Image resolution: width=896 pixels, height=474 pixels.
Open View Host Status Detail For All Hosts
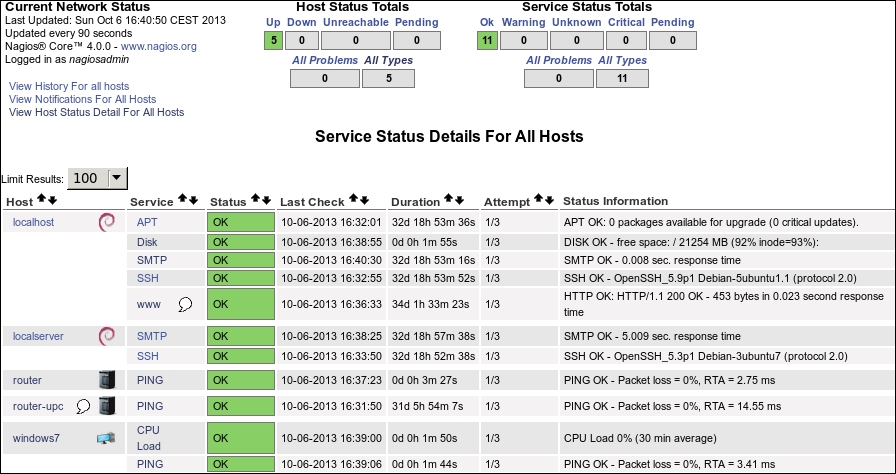96,113
